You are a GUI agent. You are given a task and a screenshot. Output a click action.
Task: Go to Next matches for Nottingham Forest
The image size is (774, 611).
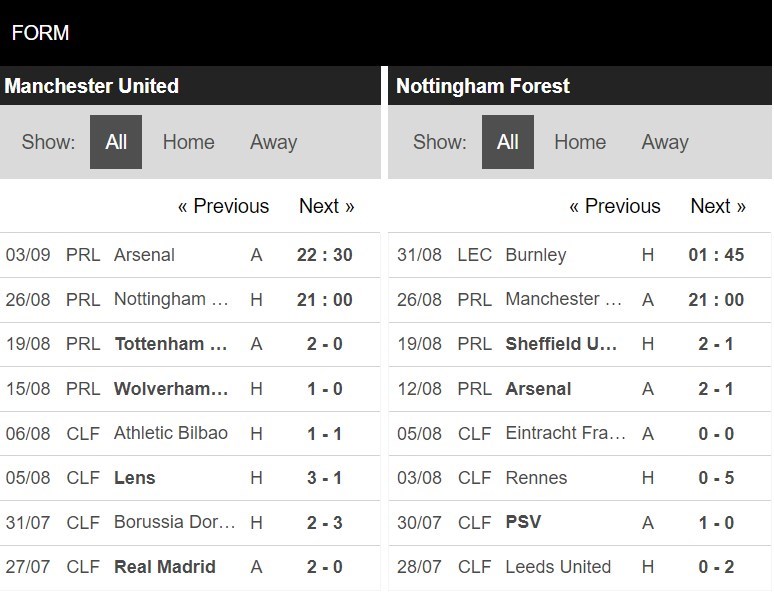tap(718, 206)
